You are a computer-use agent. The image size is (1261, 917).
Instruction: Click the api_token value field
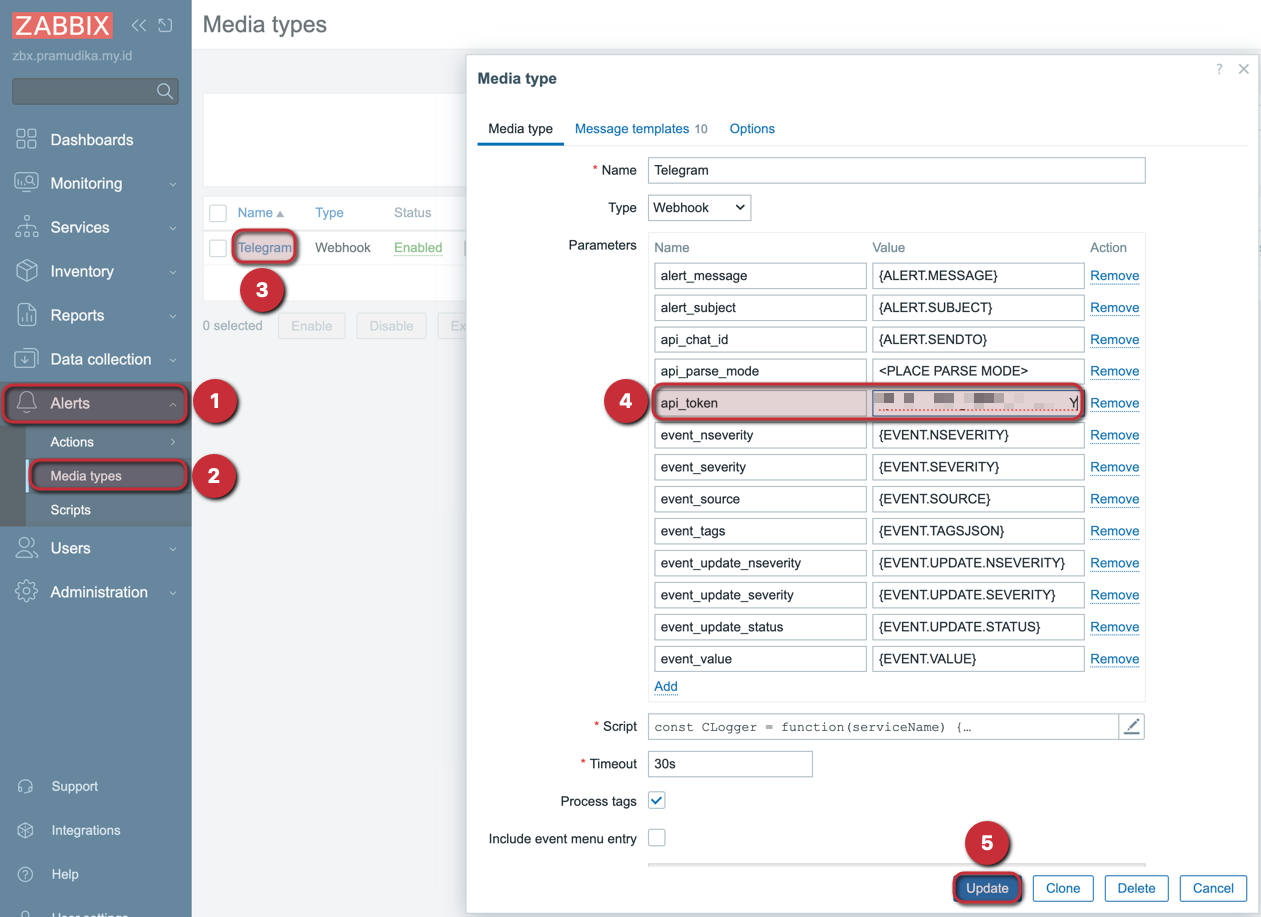click(978, 403)
